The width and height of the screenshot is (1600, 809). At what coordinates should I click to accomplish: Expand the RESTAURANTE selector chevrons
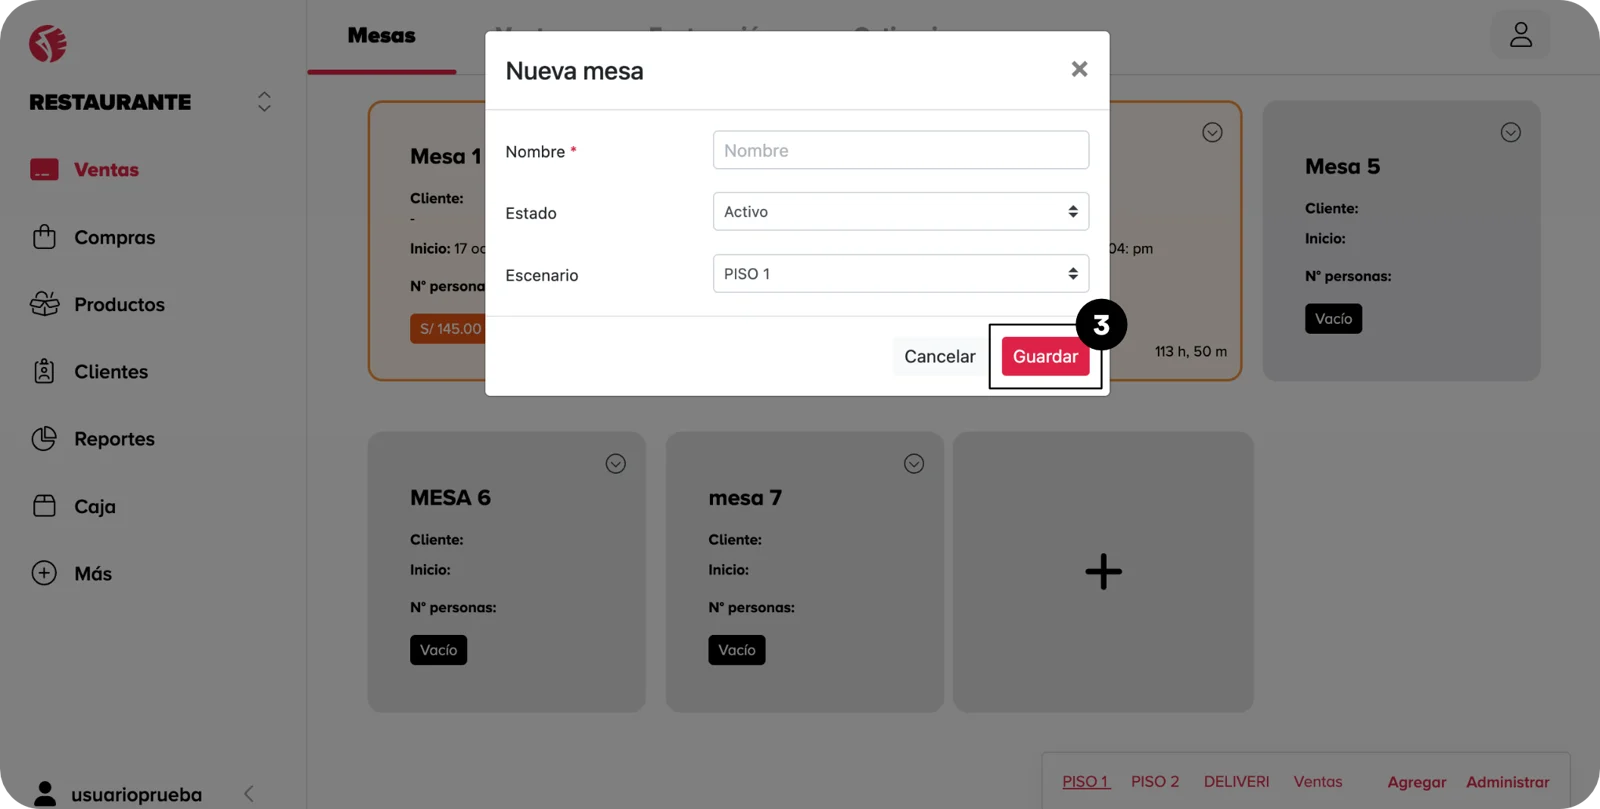(x=264, y=102)
